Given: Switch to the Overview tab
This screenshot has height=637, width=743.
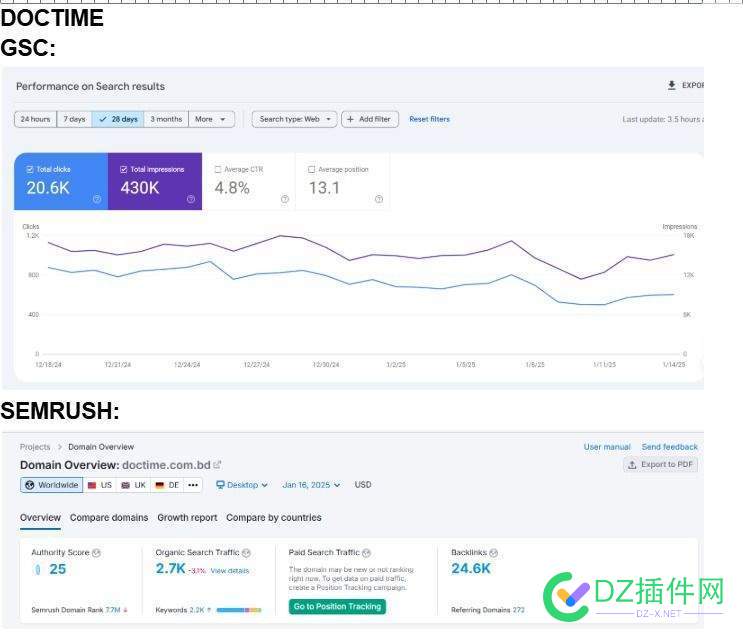Looking at the screenshot, I should [x=40, y=518].
